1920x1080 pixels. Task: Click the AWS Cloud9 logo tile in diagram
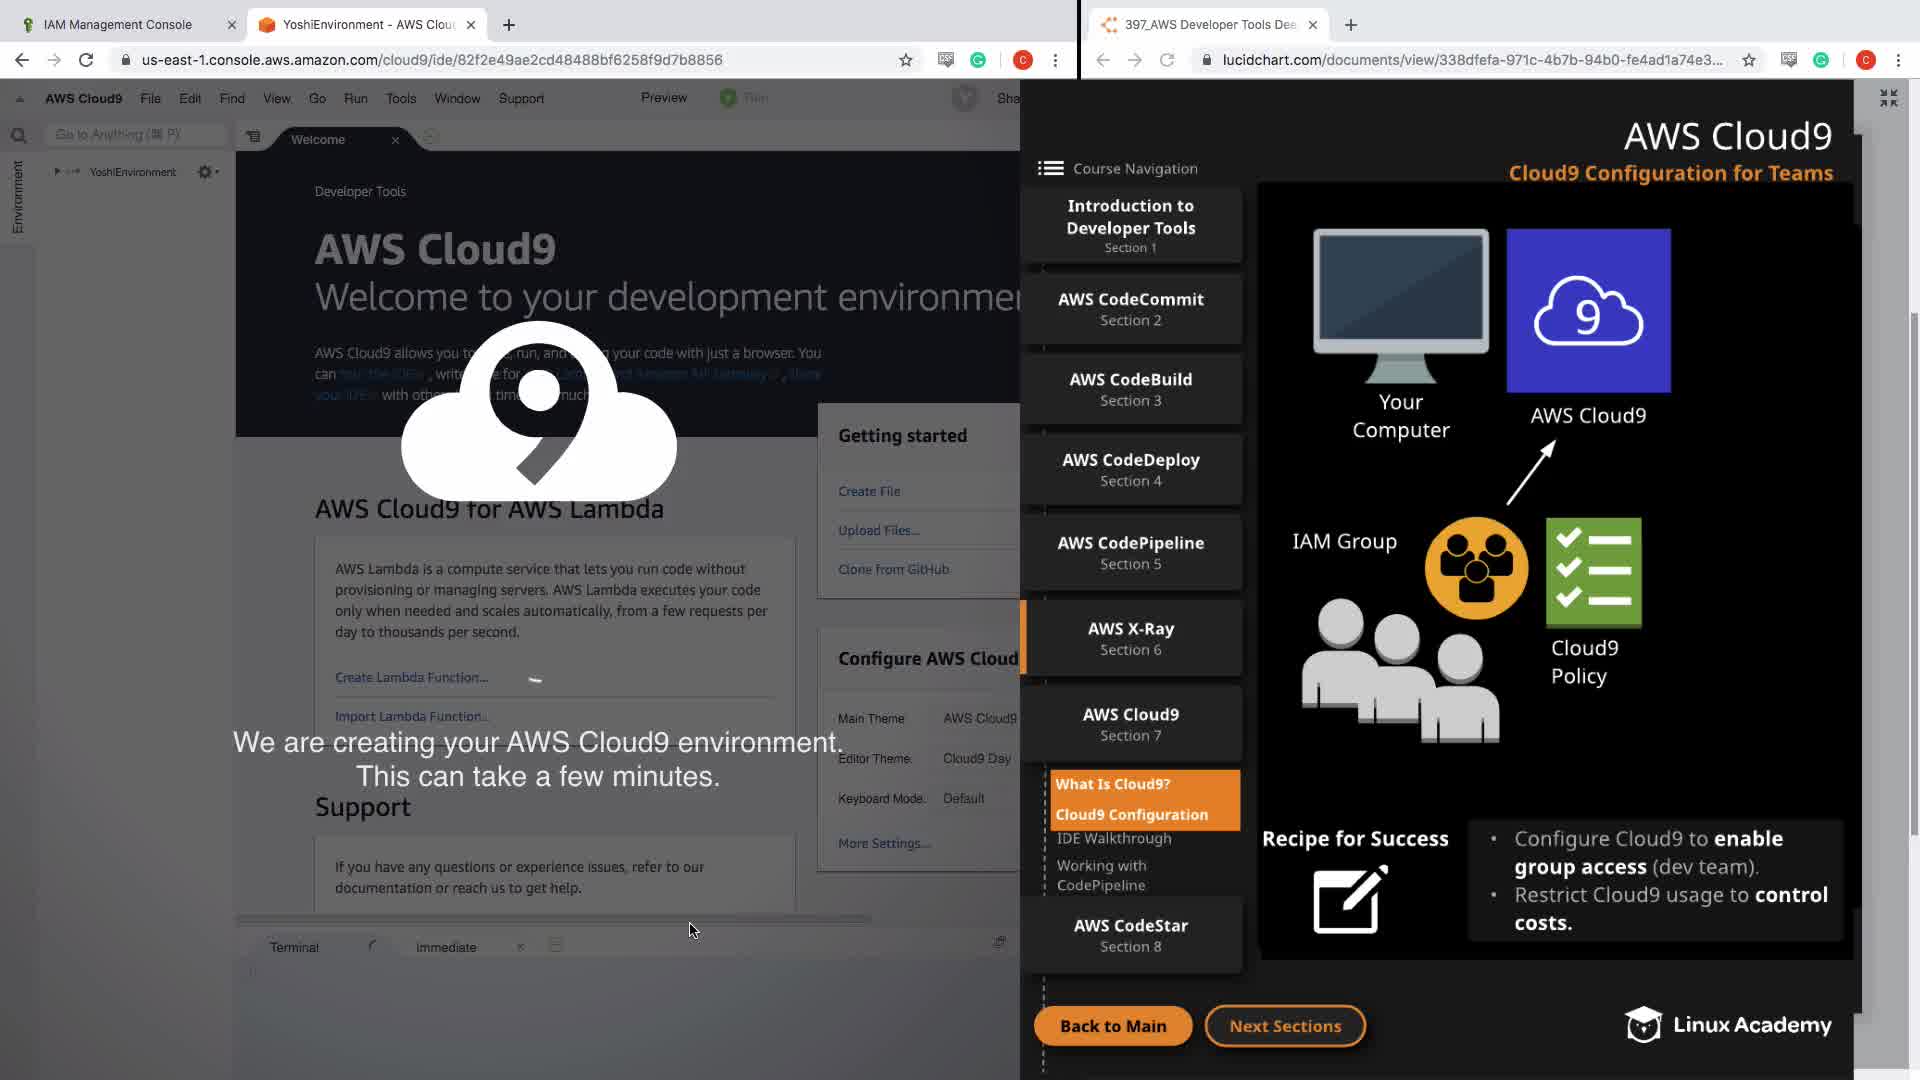1588,311
